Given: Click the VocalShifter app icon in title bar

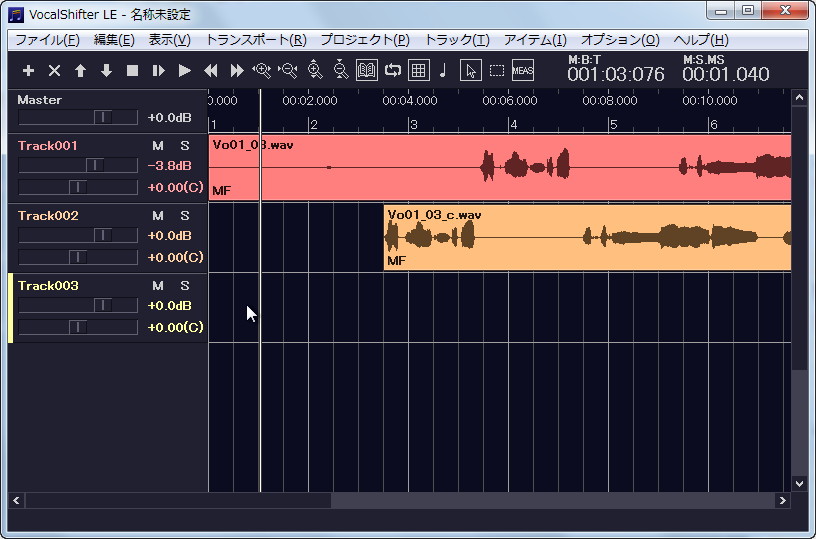Looking at the screenshot, I should pyautogui.click(x=16, y=15).
